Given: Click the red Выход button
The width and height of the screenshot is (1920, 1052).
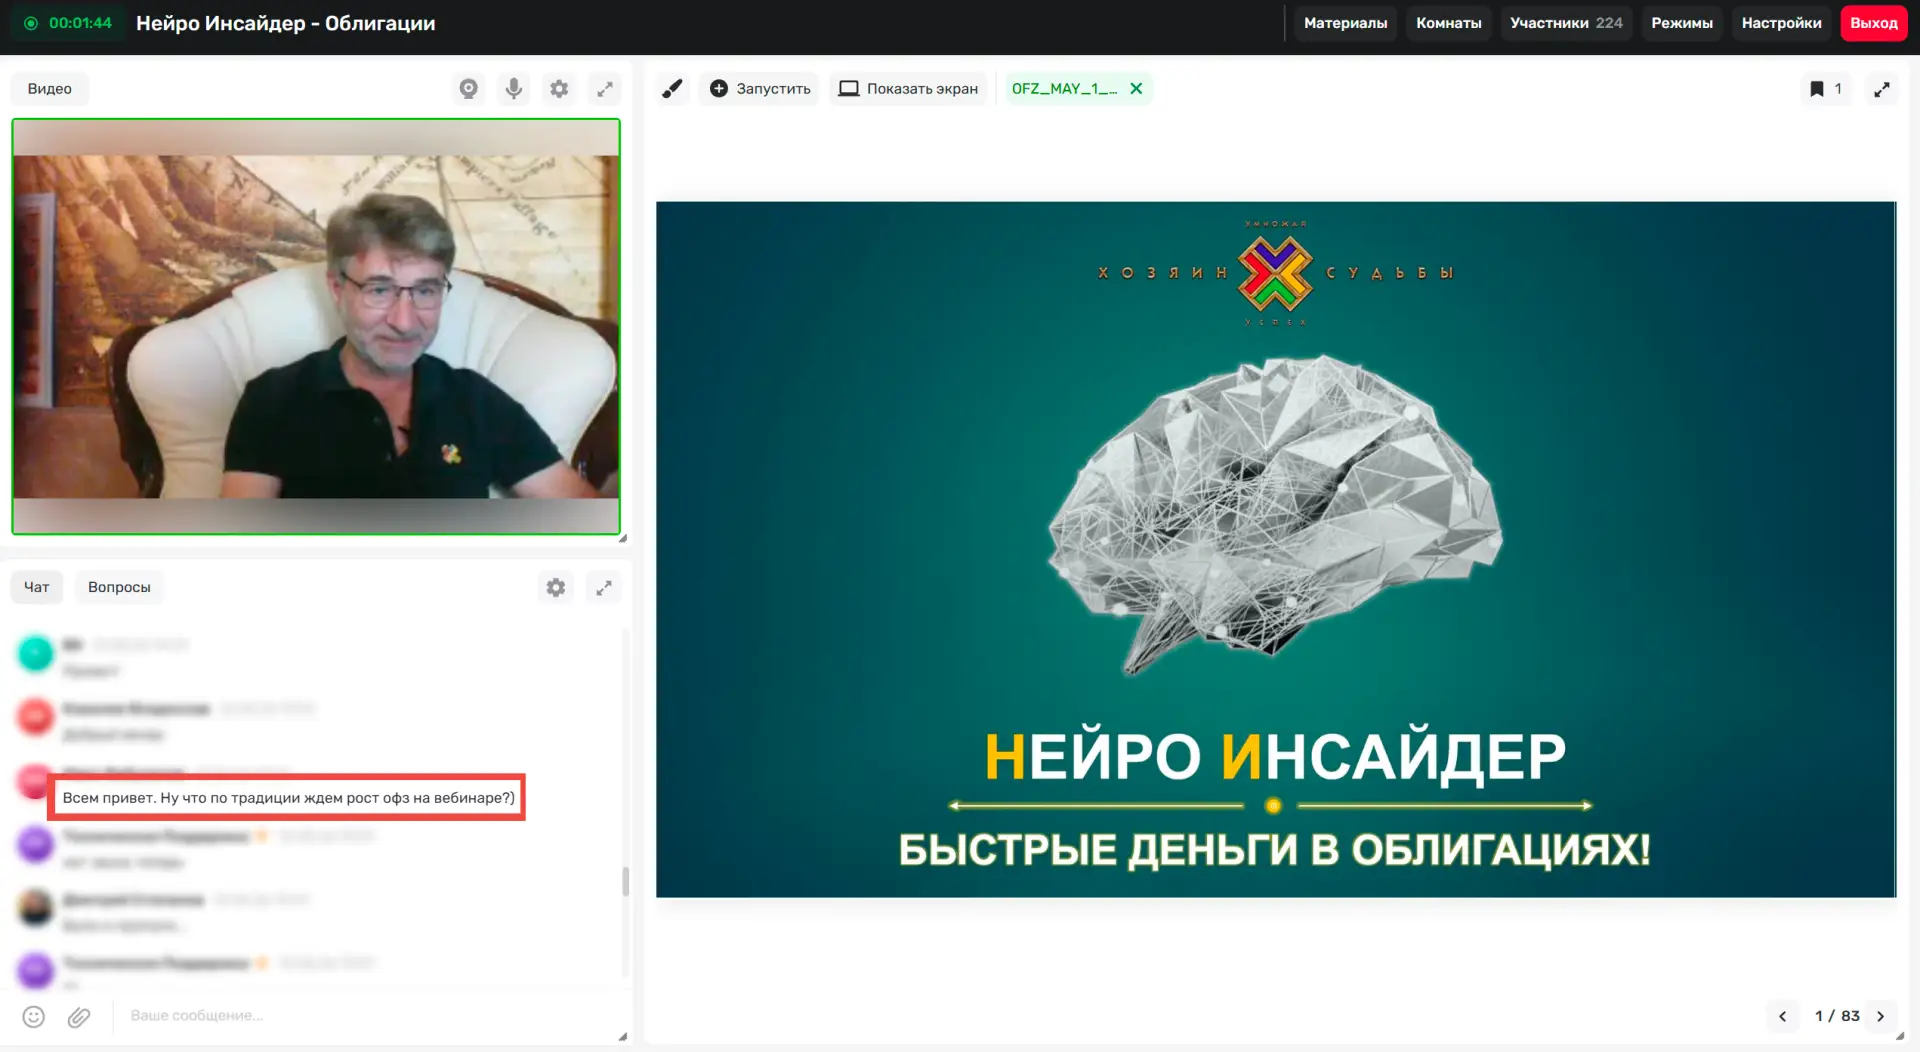Looking at the screenshot, I should [x=1873, y=23].
